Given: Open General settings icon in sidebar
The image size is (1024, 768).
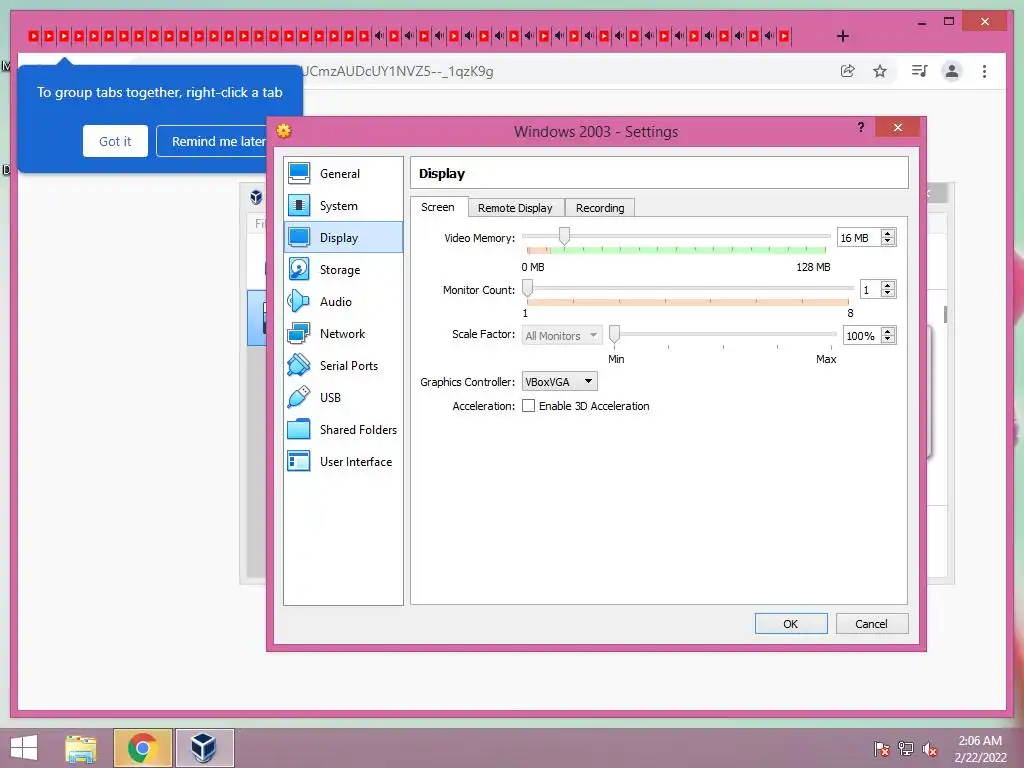Looking at the screenshot, I should click(x=299, y=173).
